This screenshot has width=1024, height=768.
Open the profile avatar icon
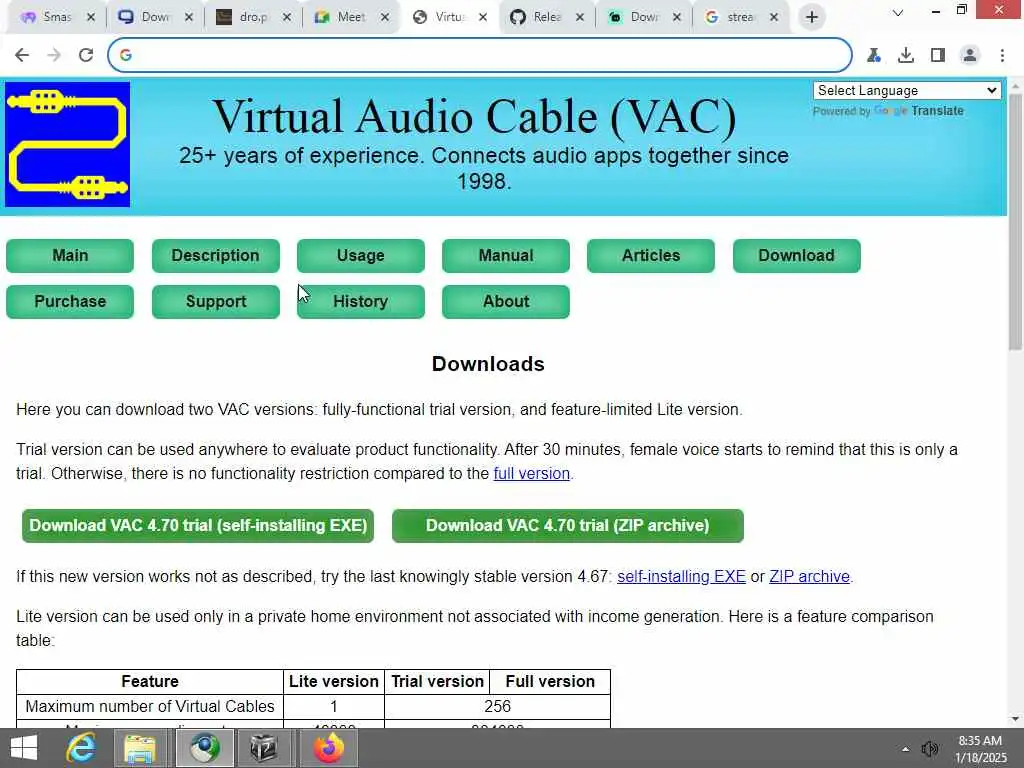(x=970, y=55)
